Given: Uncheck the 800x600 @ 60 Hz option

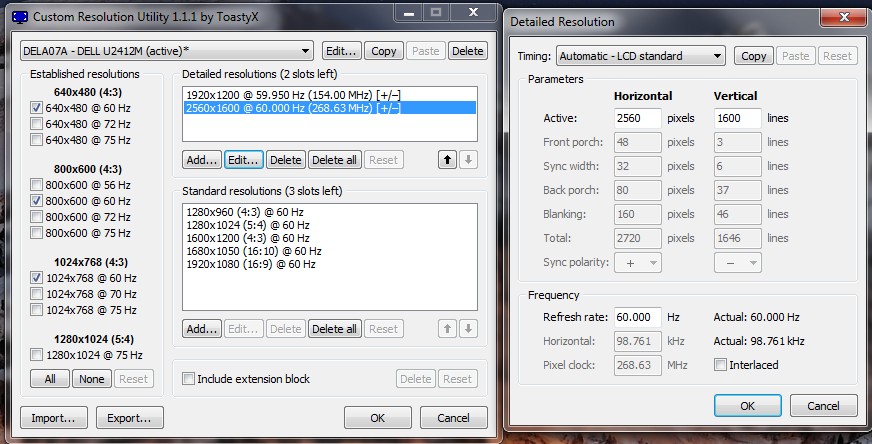Looking at the screenshot, I should [x=38, y=201].
